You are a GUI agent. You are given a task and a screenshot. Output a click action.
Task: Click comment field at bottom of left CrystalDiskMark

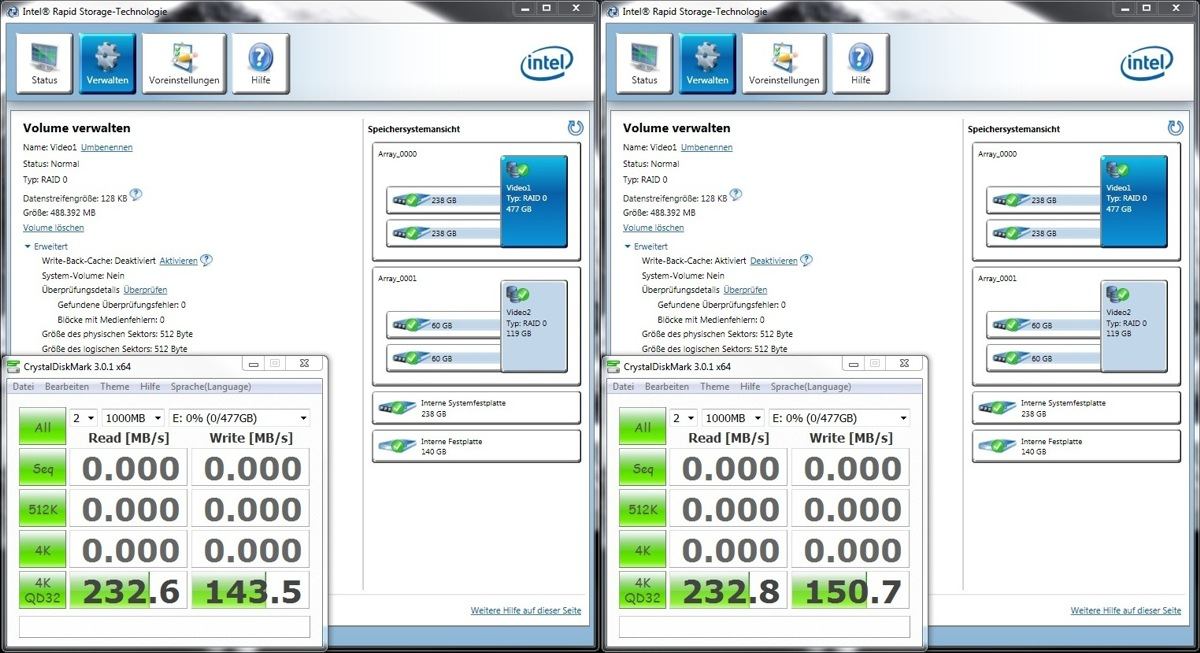click(x=165, y=627)
